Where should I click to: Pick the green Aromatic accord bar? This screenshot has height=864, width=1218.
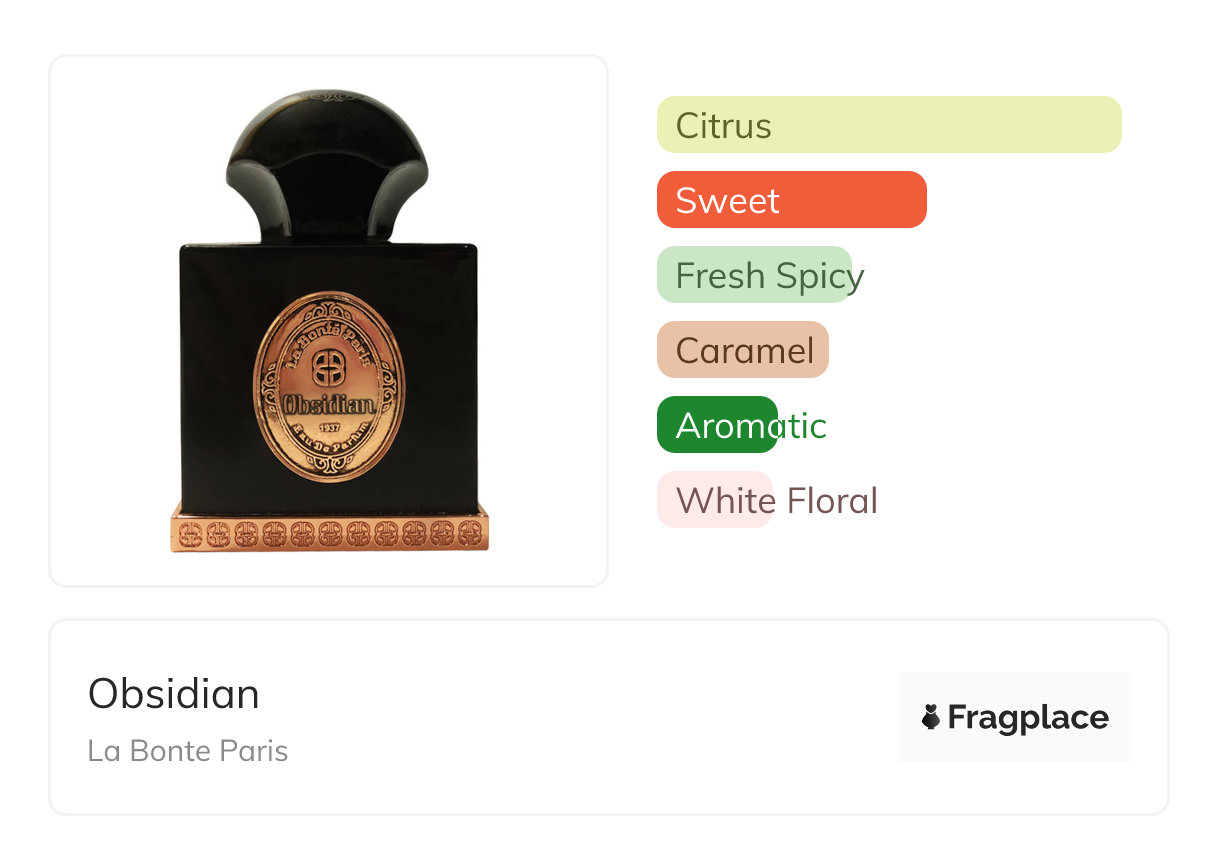tap(717, 425)
